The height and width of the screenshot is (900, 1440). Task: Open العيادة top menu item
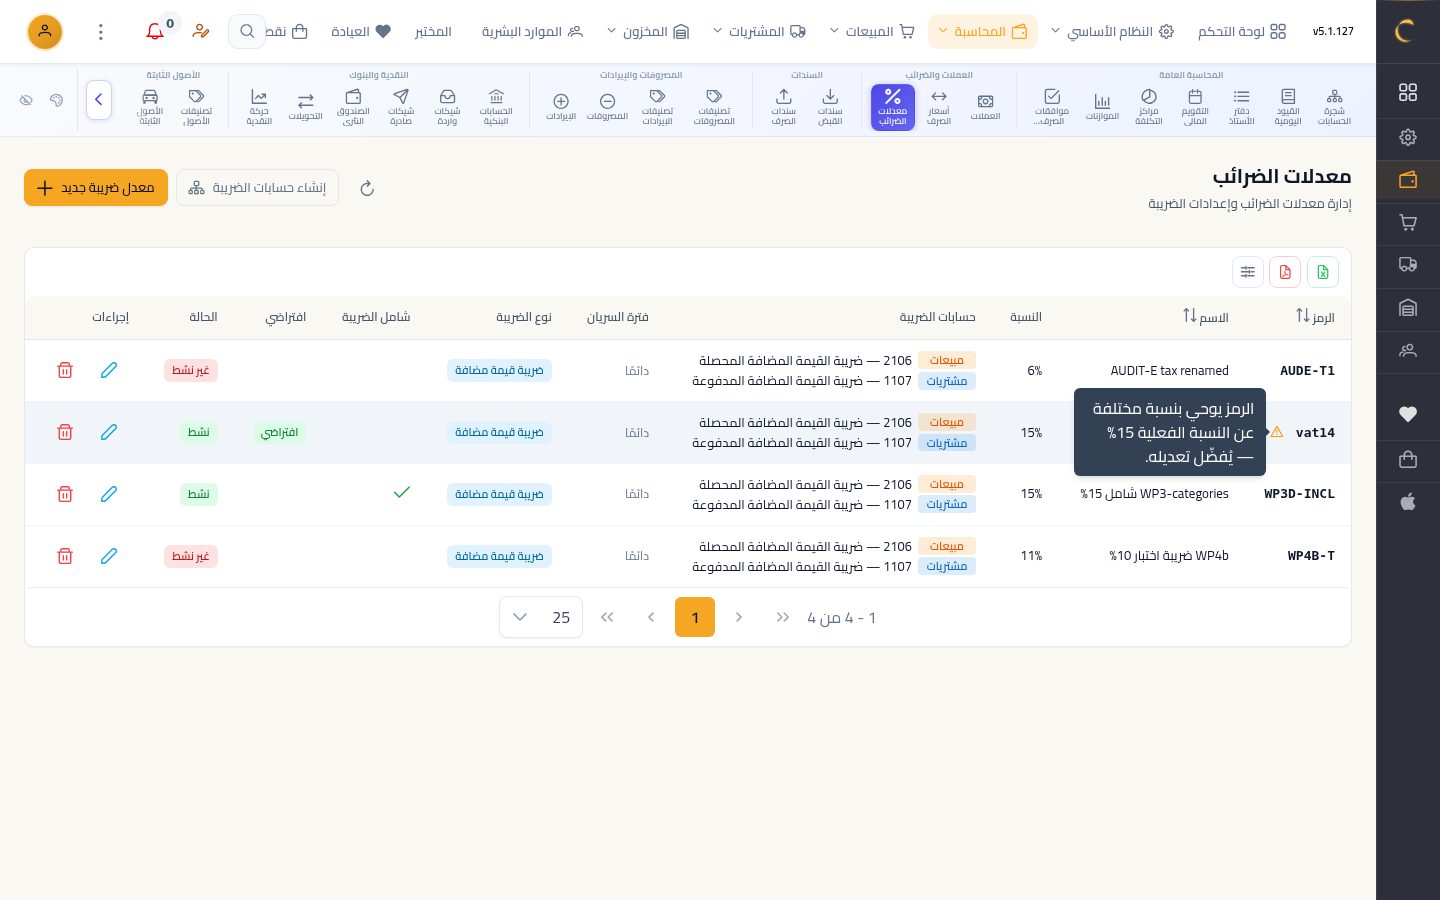point(361,32)
